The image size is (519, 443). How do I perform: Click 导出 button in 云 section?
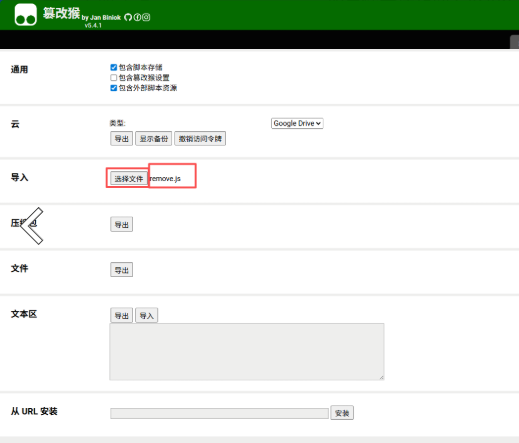pos(121,139)
